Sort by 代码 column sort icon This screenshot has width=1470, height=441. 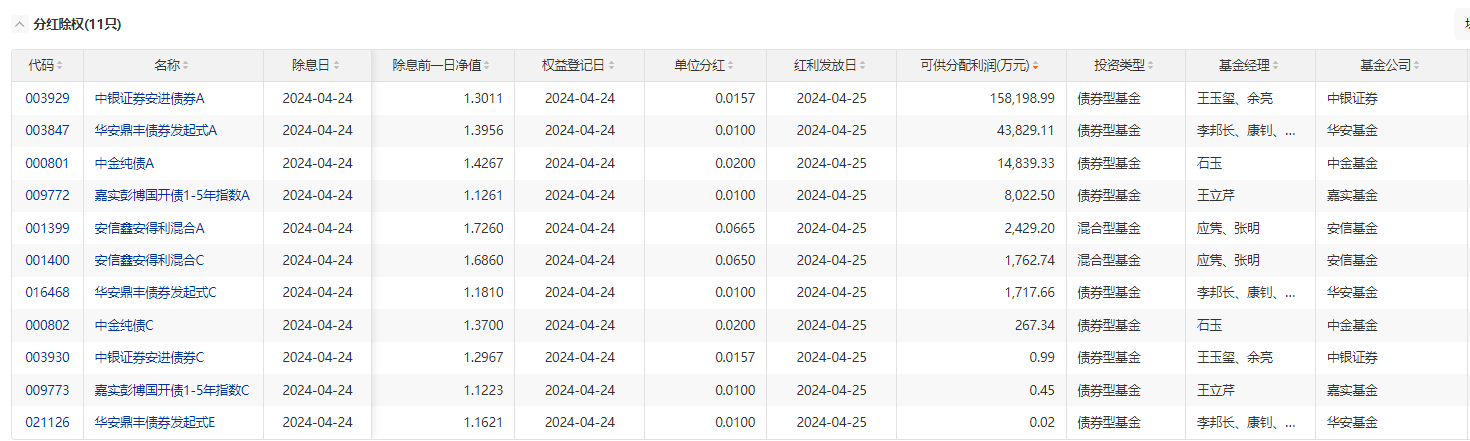(60, 66)
